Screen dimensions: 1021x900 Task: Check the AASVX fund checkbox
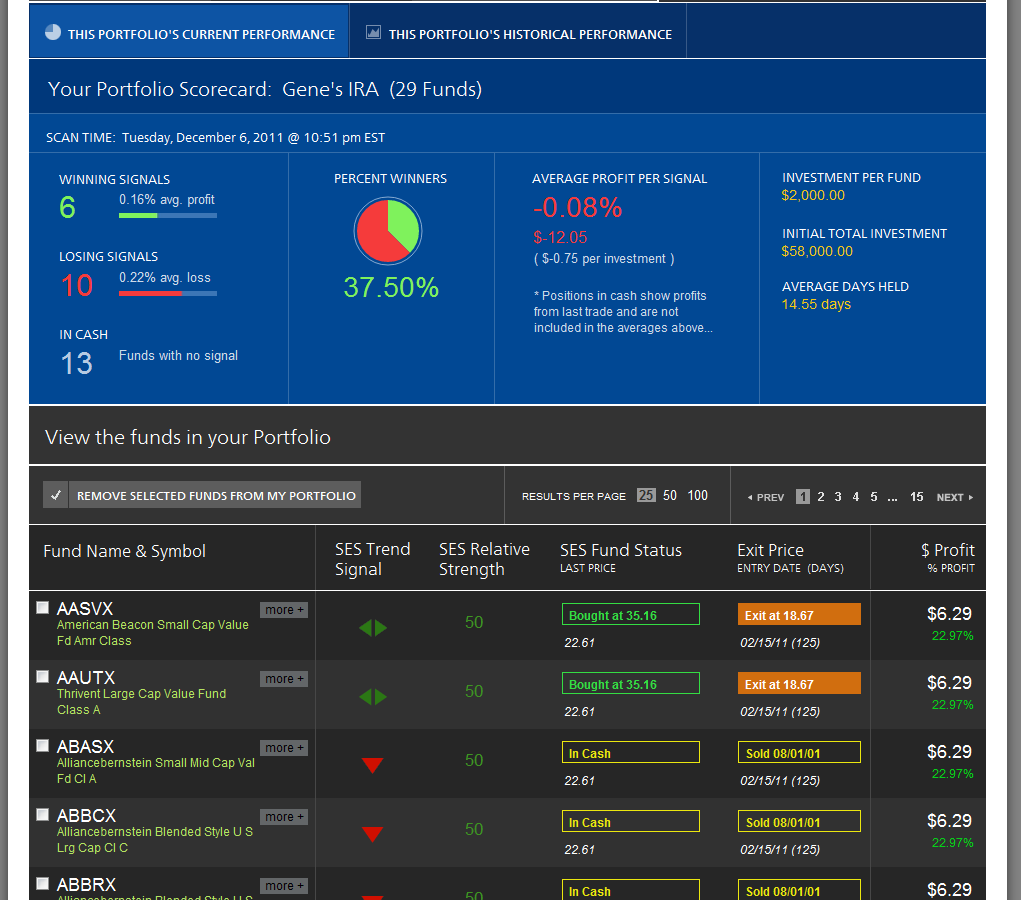tap(42, 607)
